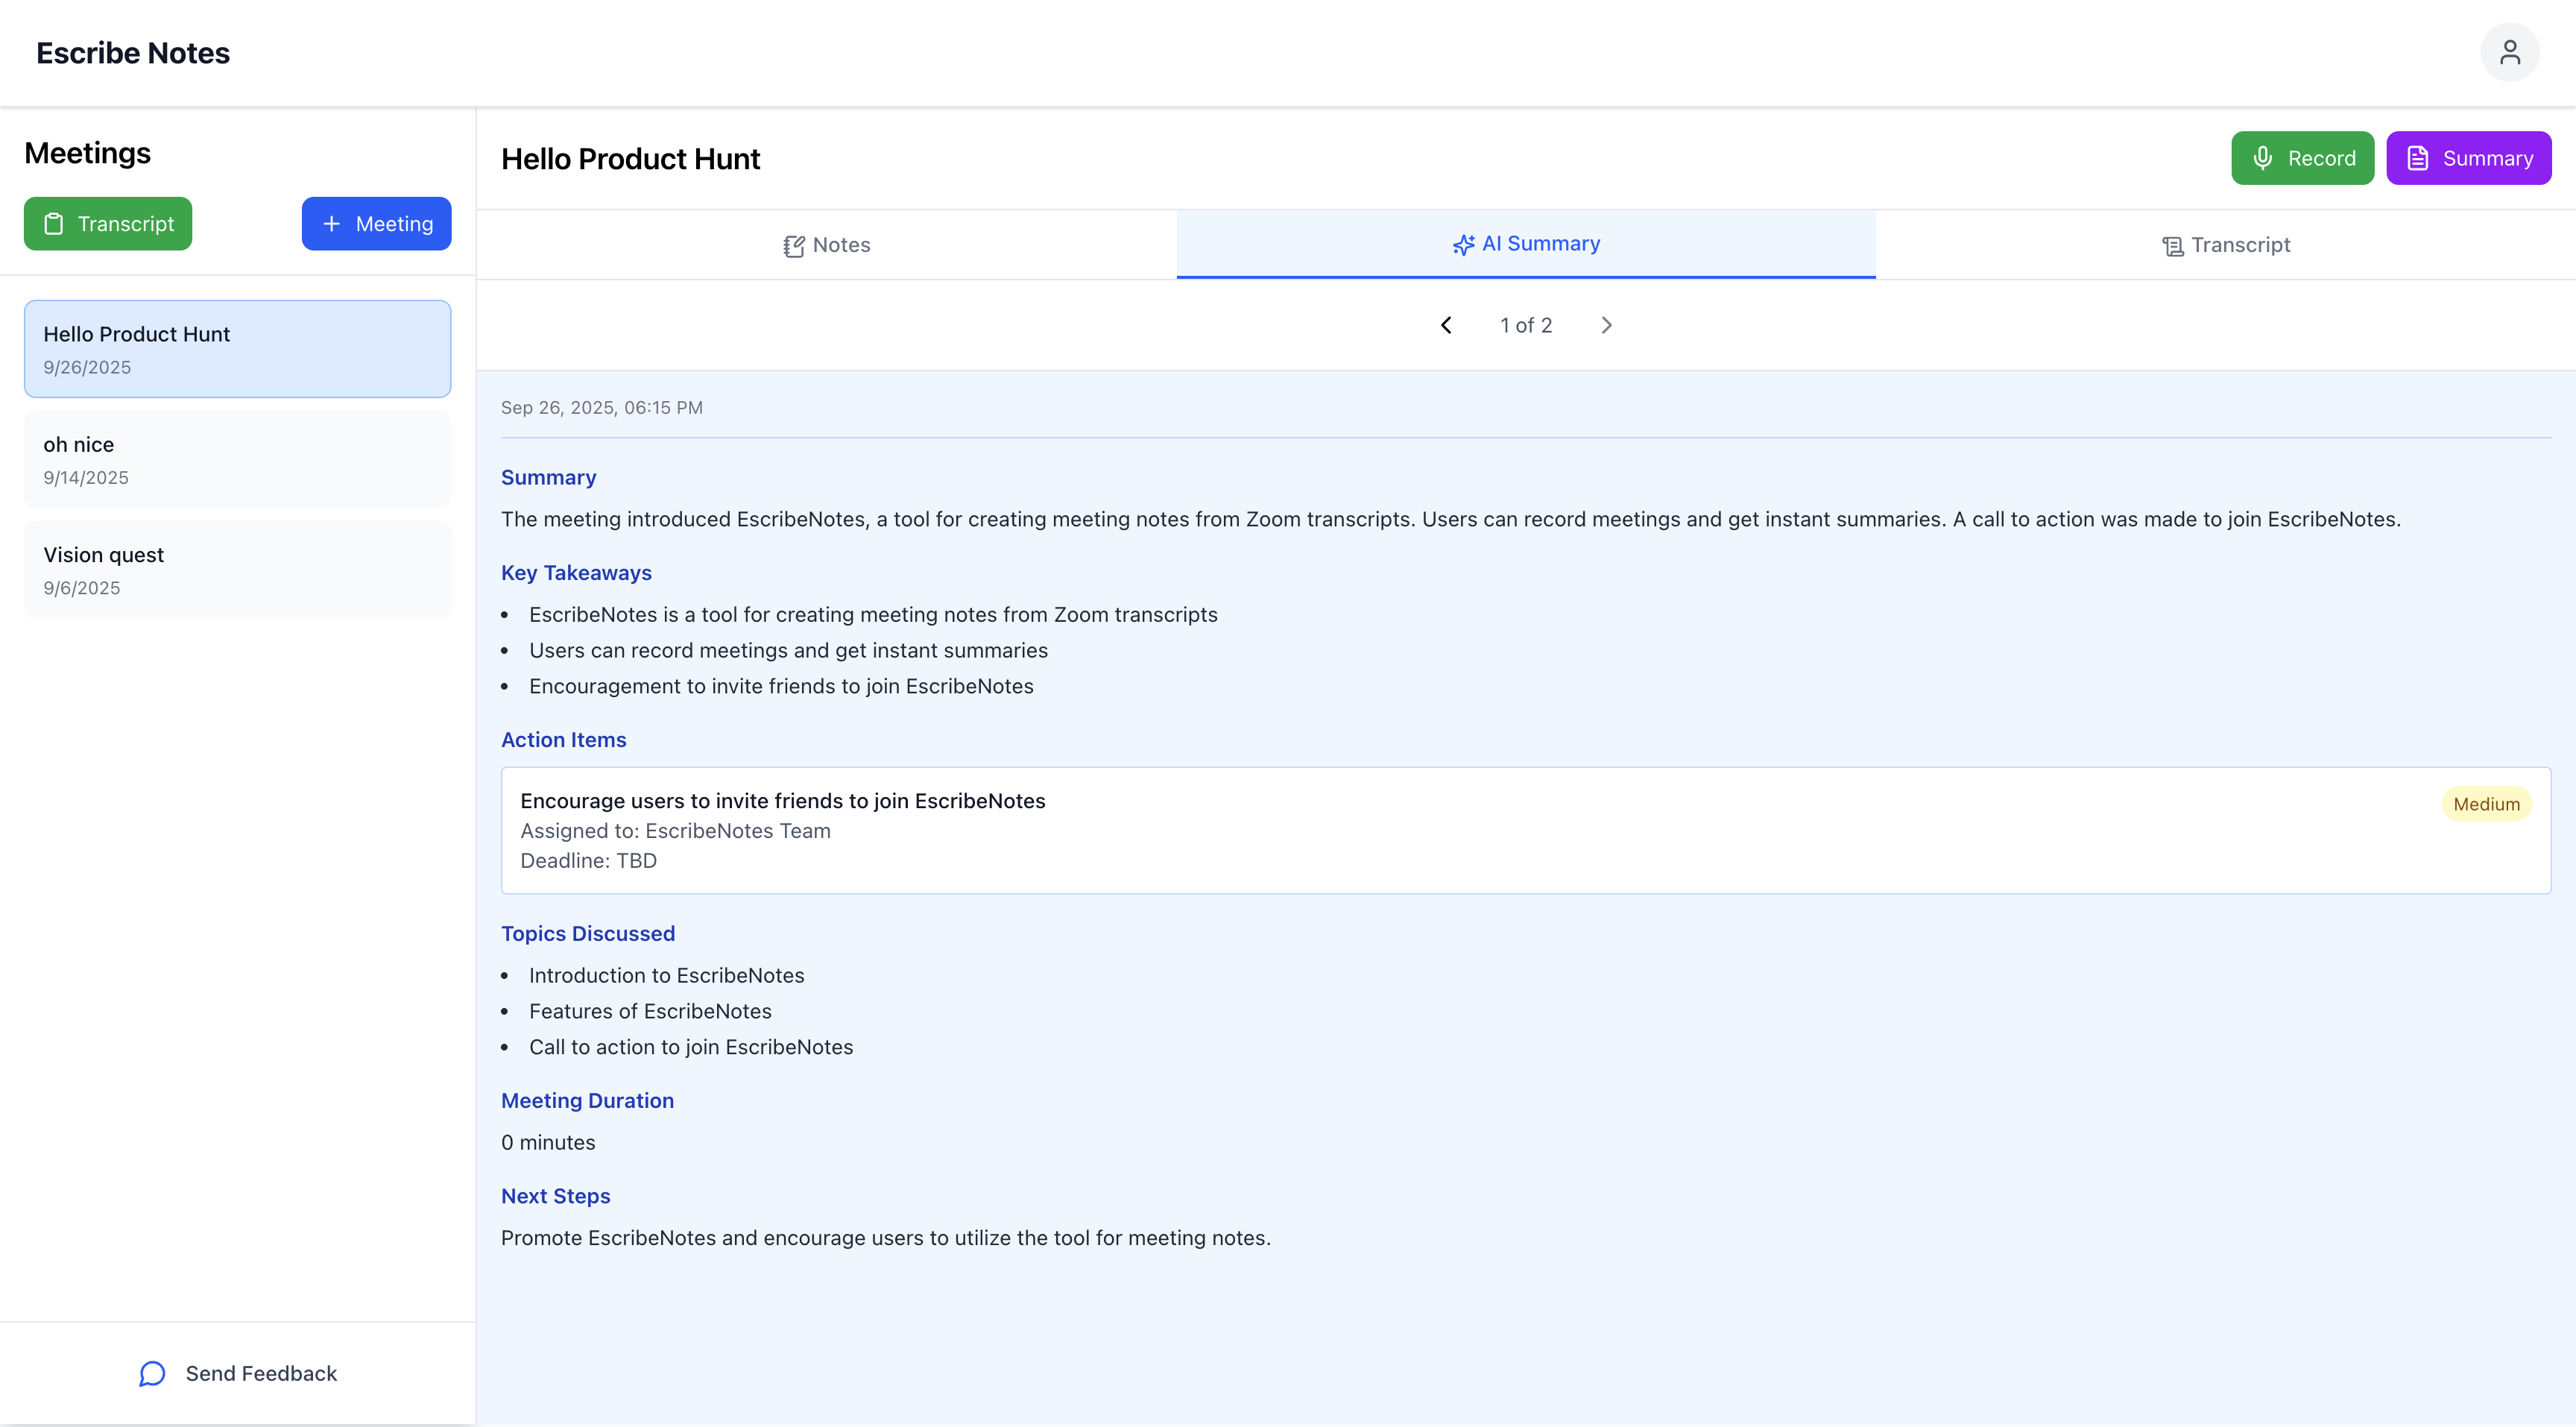Click the sparkle icon on AI Summary tab

click(x=1463, y=245)
